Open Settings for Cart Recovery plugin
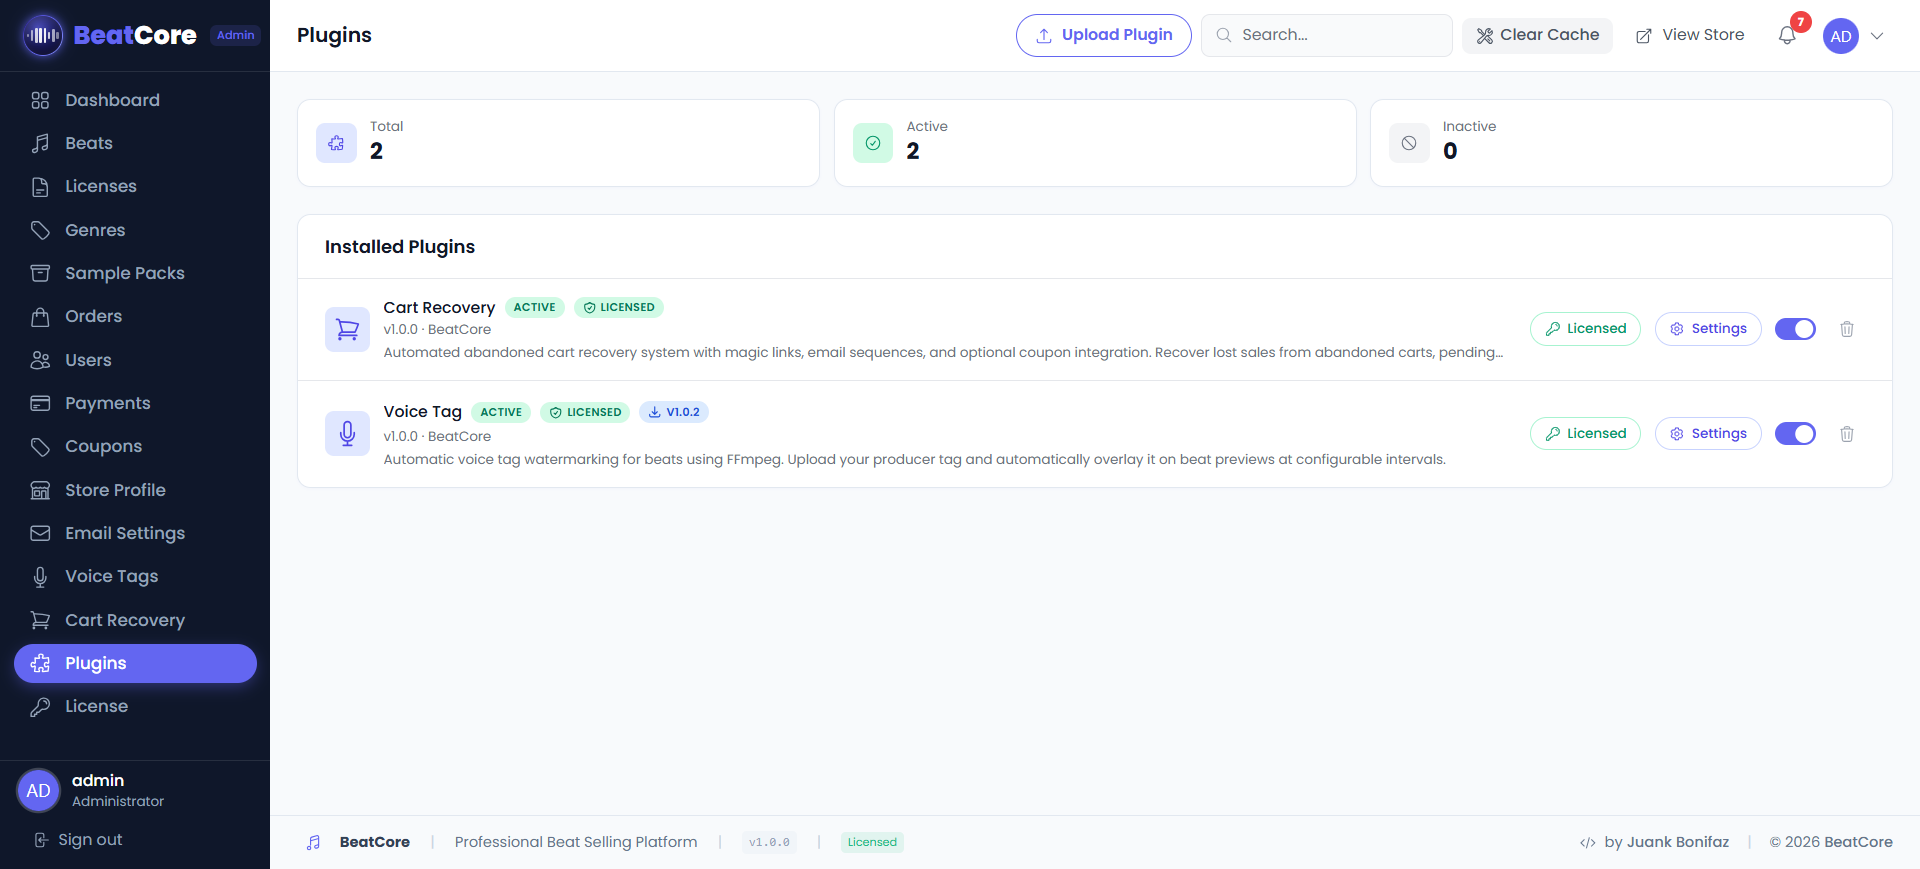Screen dimensions: 1920x869 point(1708,329)
